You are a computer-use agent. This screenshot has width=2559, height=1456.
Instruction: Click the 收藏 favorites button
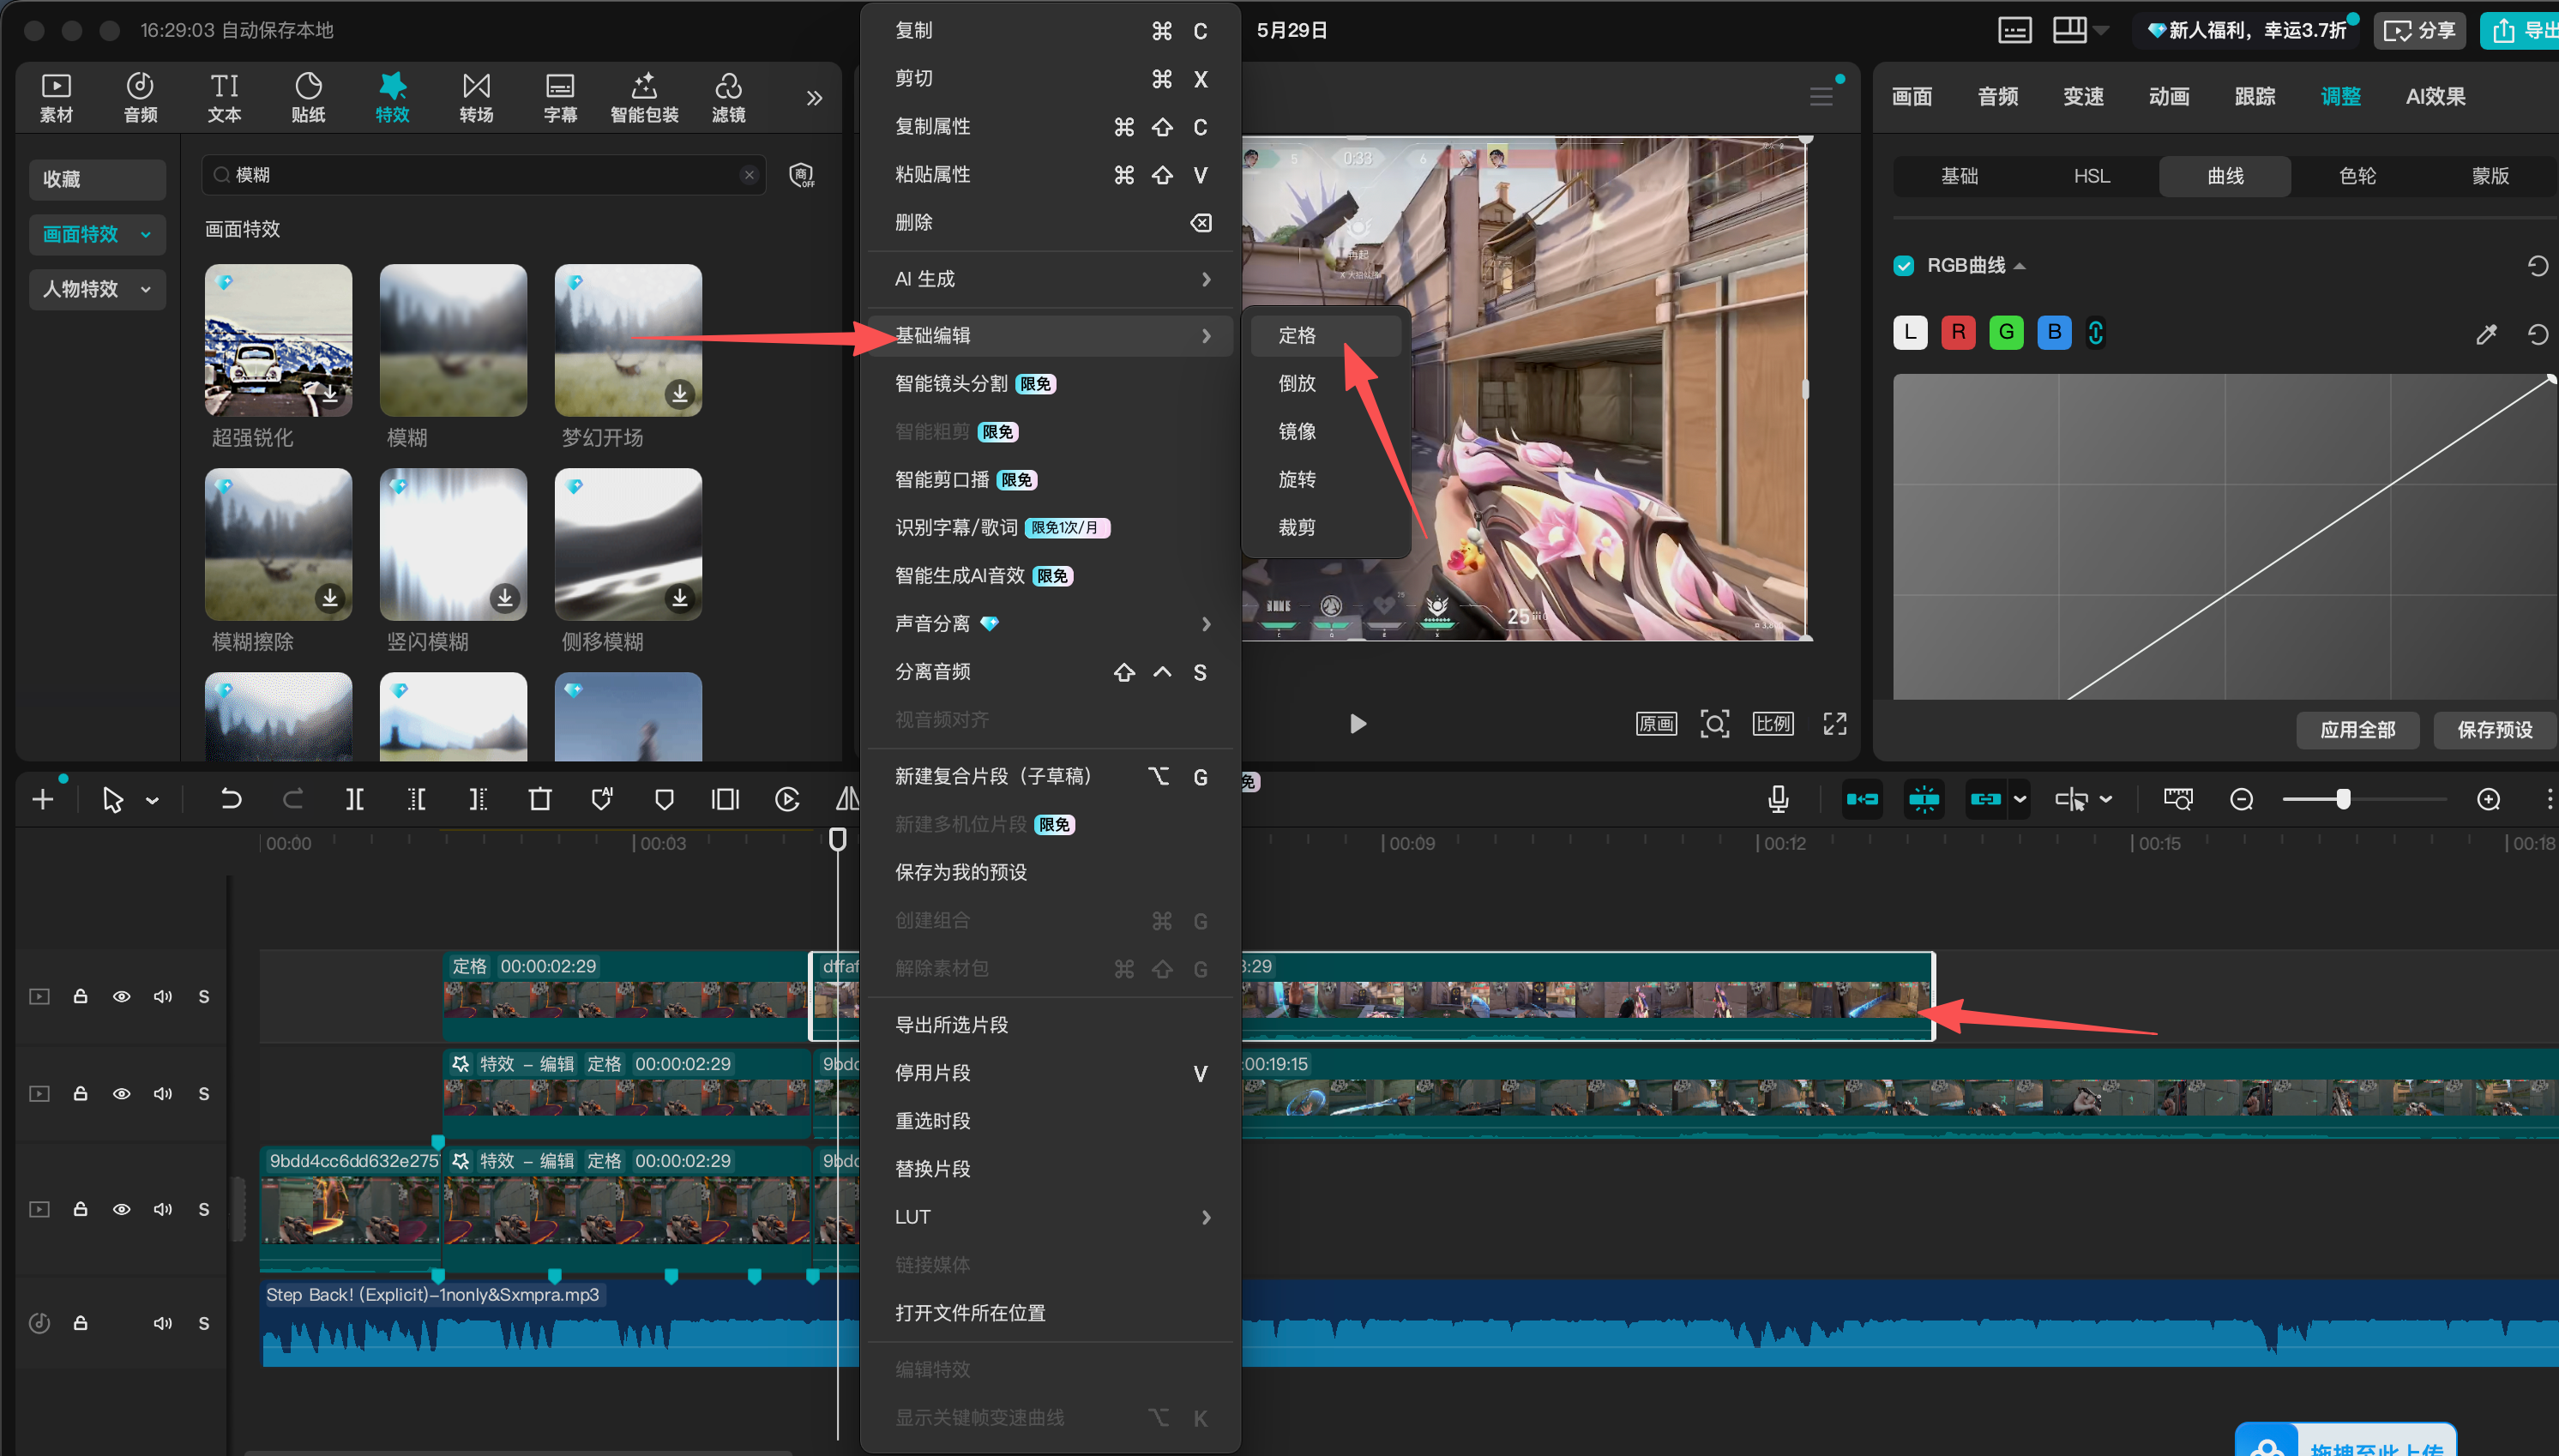click(x=97, y=179)
